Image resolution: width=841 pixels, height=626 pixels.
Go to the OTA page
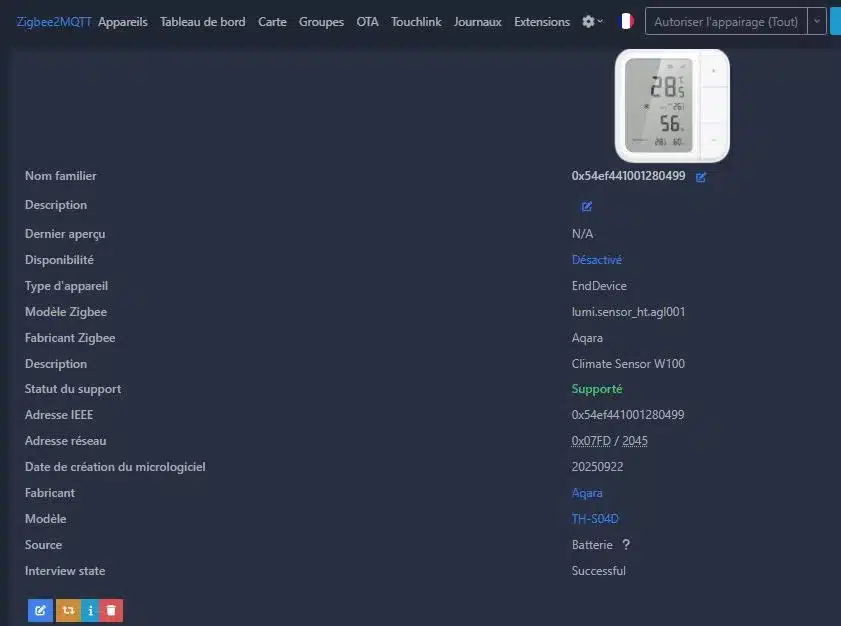tap(367, 22)
